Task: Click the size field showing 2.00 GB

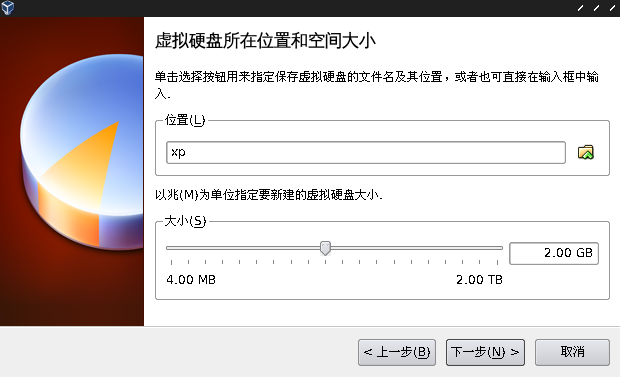Action: click(554, 253)
